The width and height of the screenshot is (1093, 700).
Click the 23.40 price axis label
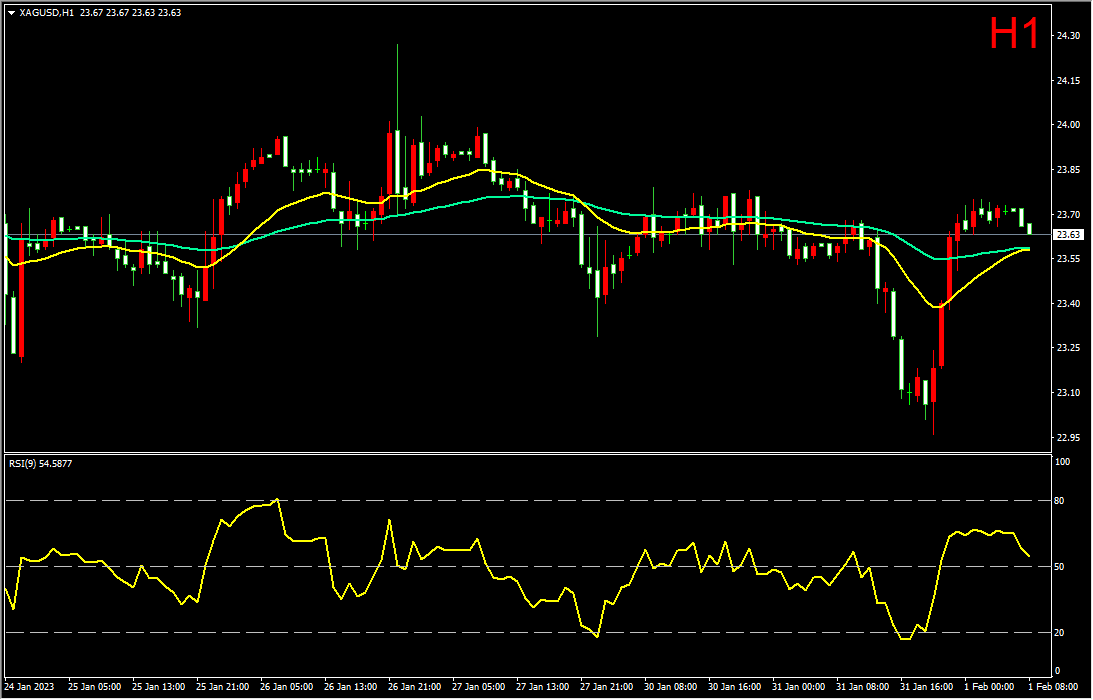(1069, 304)
